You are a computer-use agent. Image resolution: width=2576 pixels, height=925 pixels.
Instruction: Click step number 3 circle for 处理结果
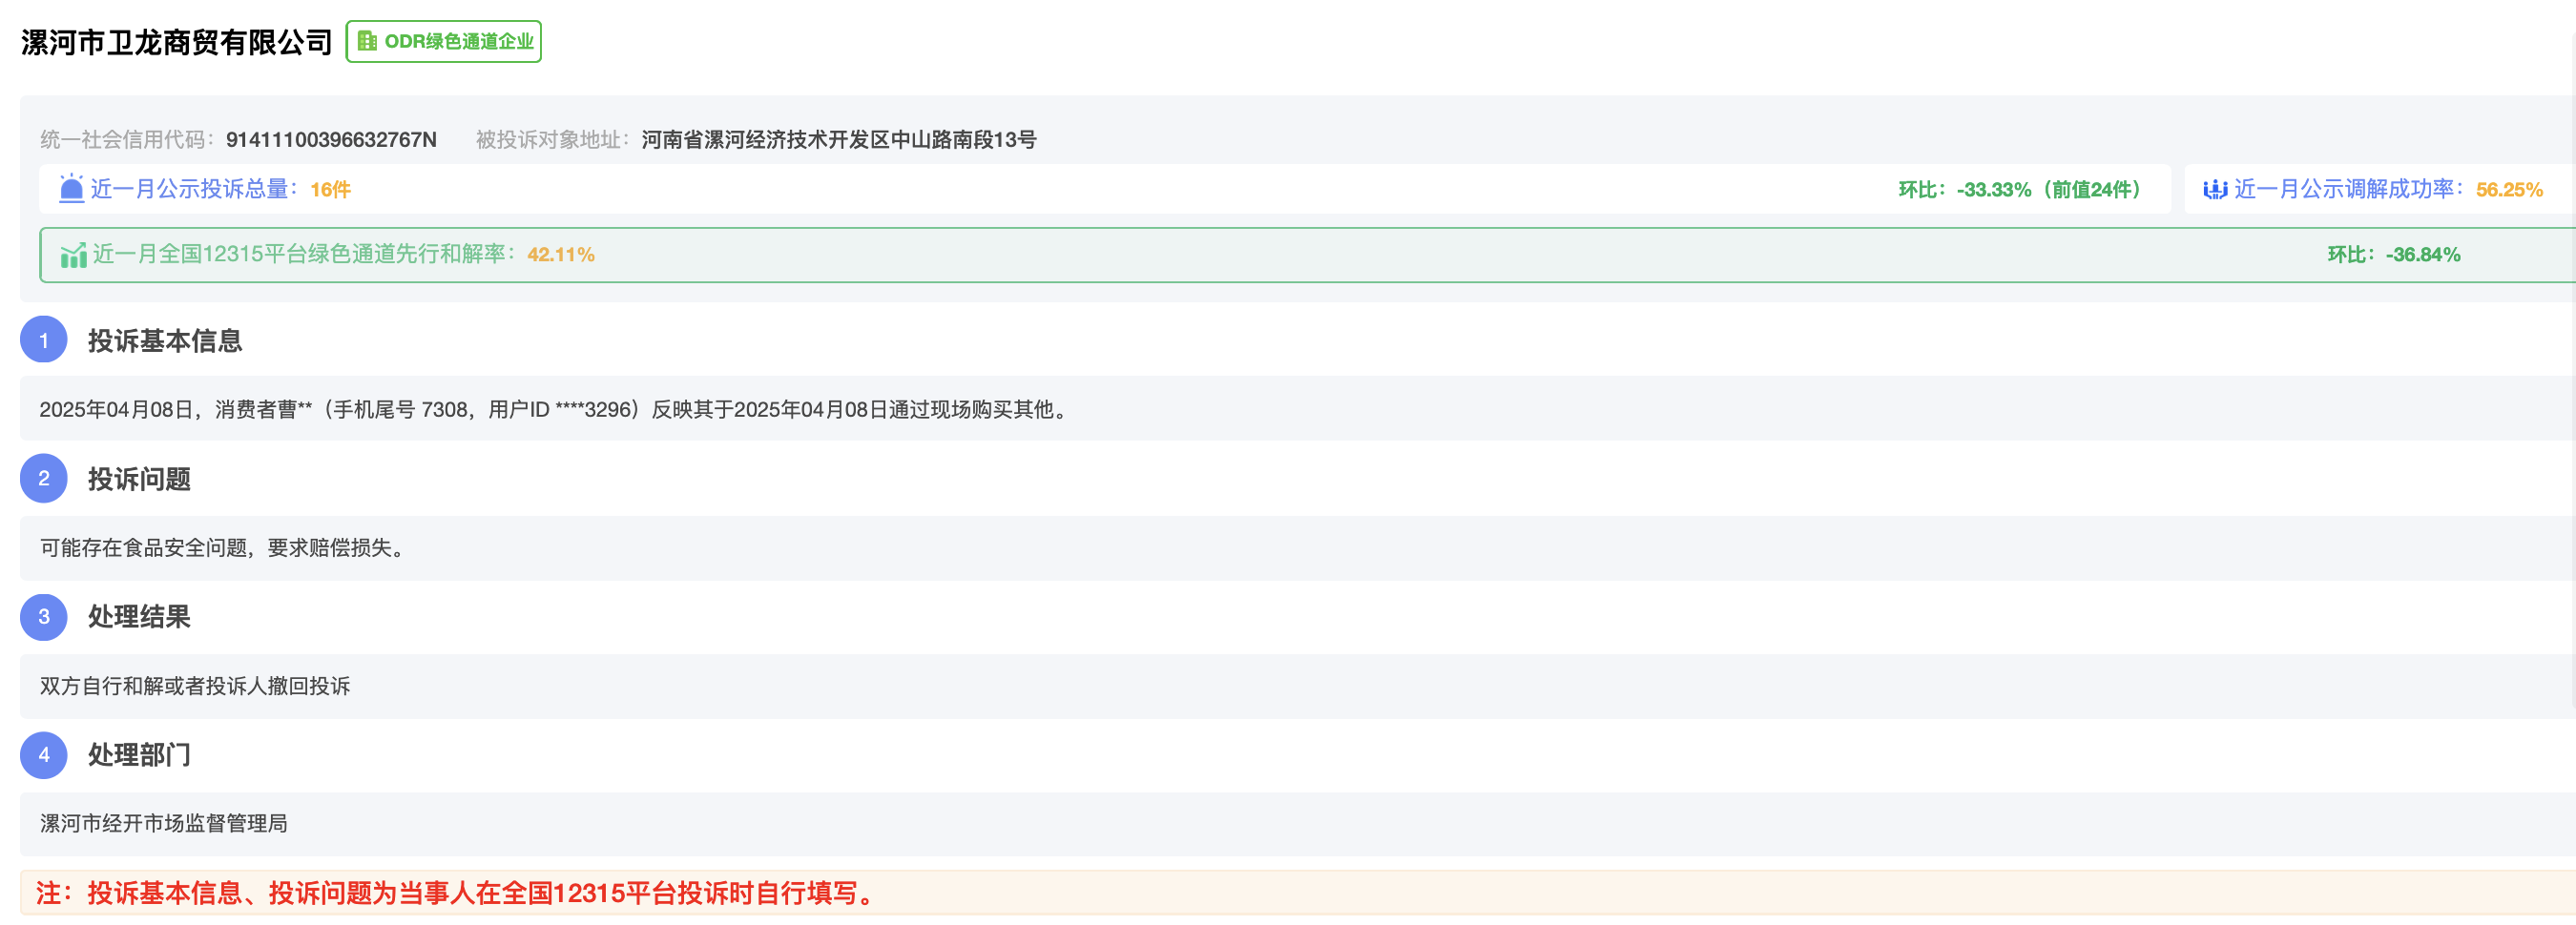(x=44, y=616)
